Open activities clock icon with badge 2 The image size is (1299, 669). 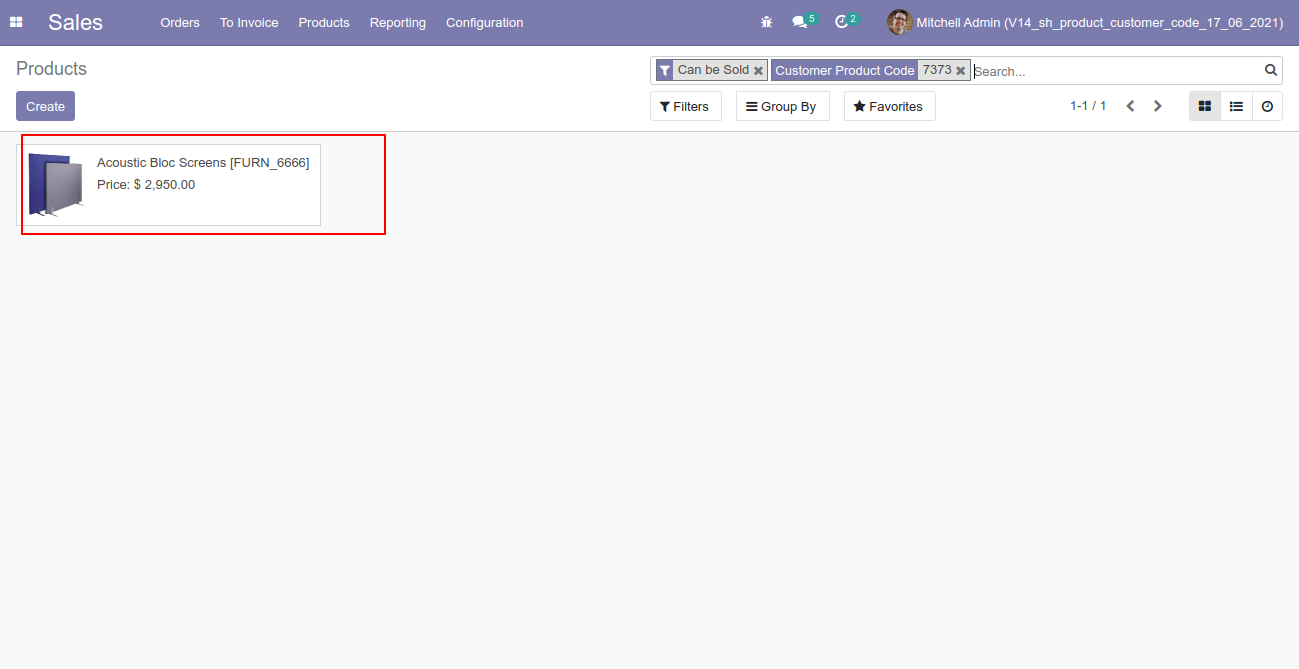[847, 21]
